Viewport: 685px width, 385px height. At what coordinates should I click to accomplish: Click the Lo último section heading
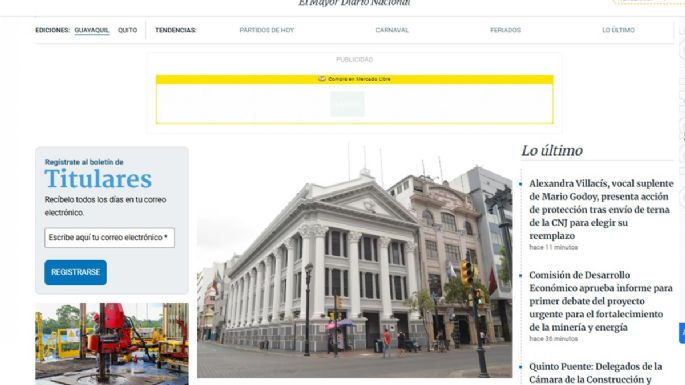[x=552, y=151]
